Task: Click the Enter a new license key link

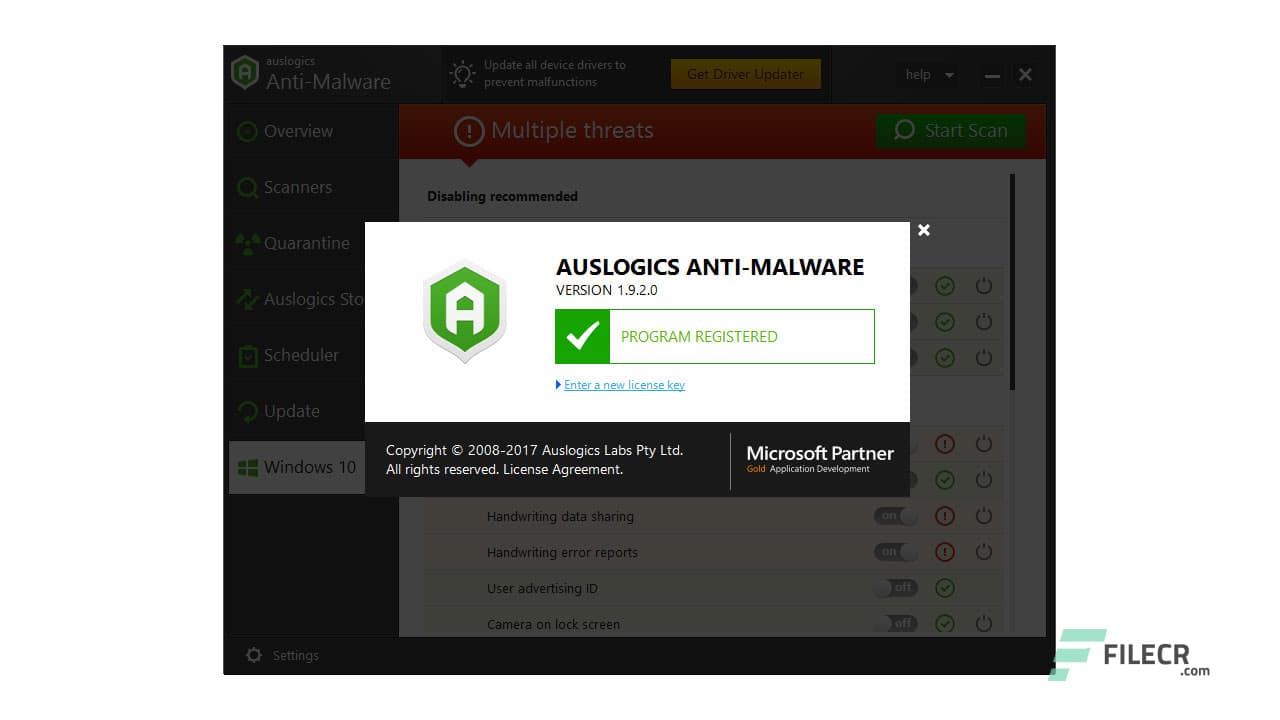Action: point(625,384)
